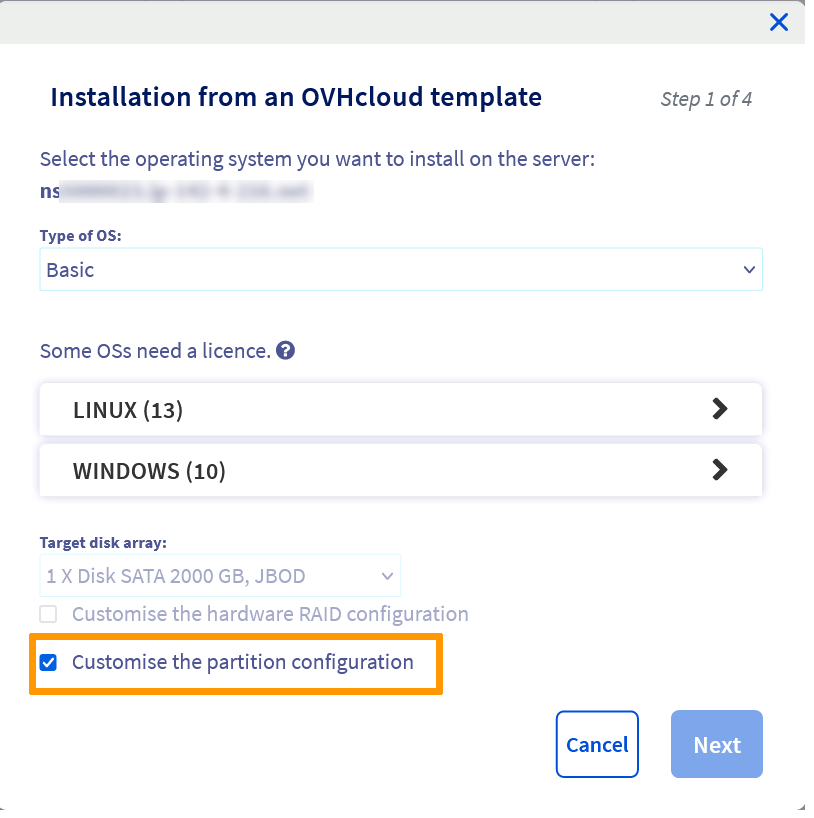Open the Target disk array selector
Viewport: 814px width, 818px height.
coord(220,576)
